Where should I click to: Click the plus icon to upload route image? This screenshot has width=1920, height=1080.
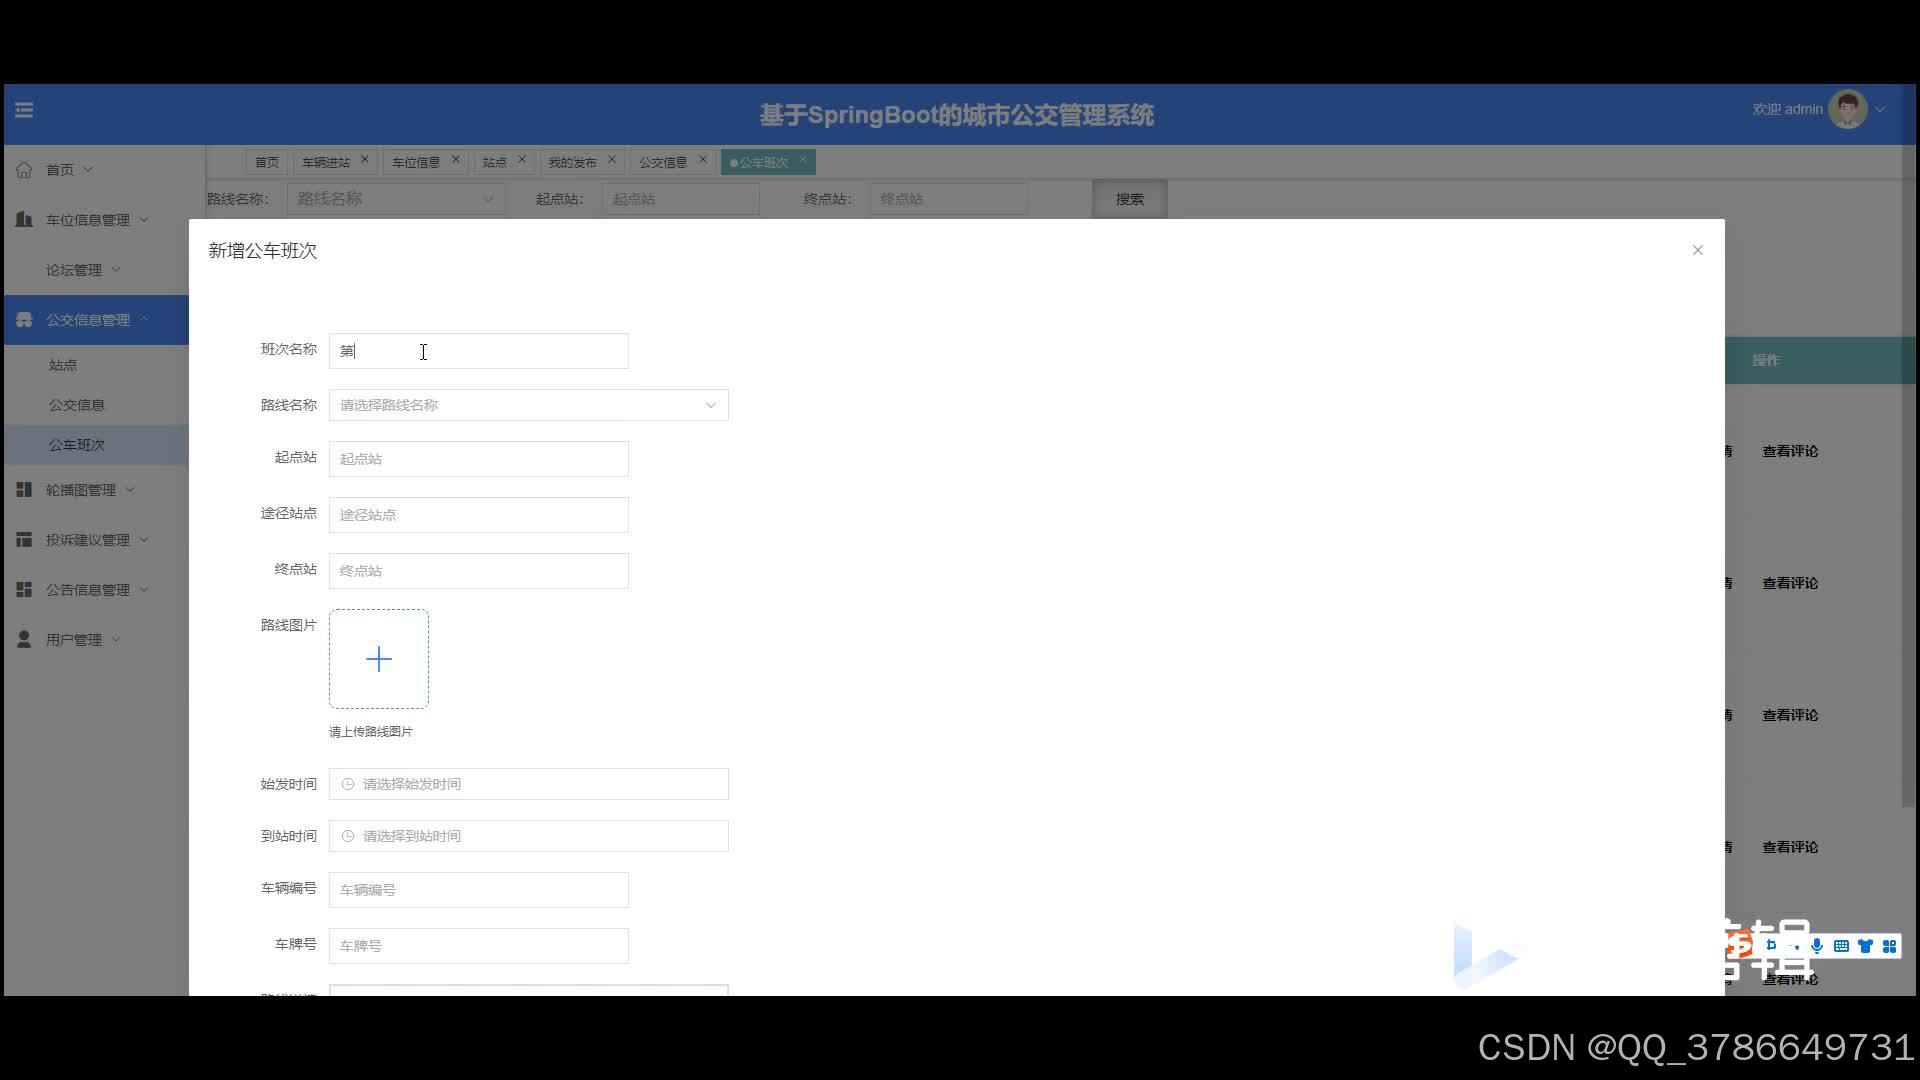(x=379, y=659)
